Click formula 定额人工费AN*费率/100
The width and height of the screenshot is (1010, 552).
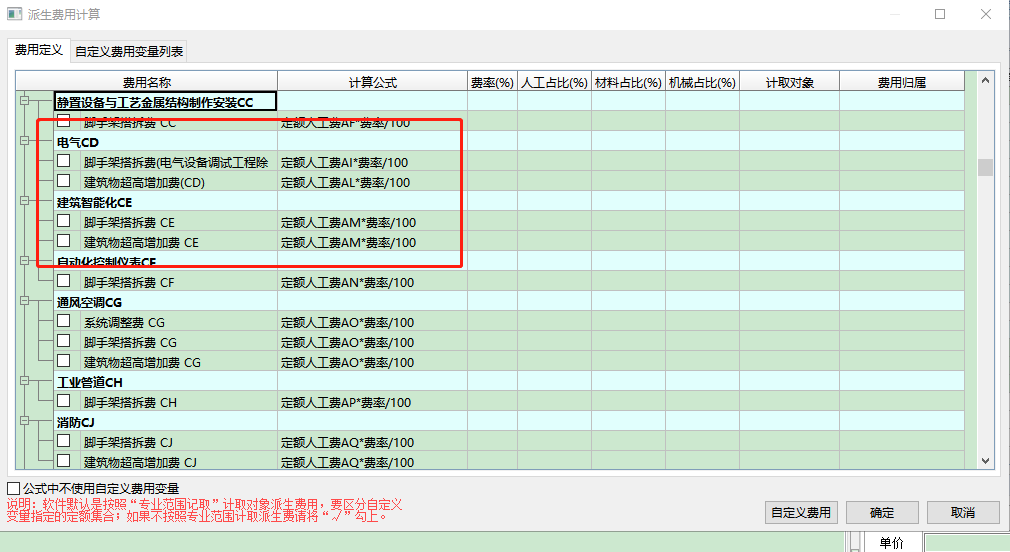347,282
